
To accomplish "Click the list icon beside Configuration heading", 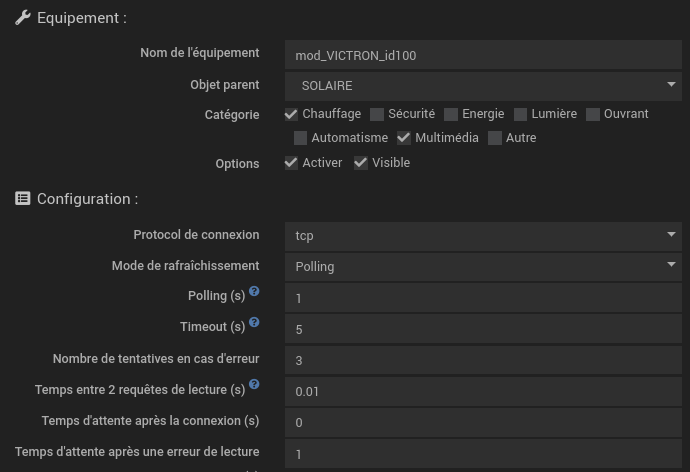I will click(x=23, y=199).
